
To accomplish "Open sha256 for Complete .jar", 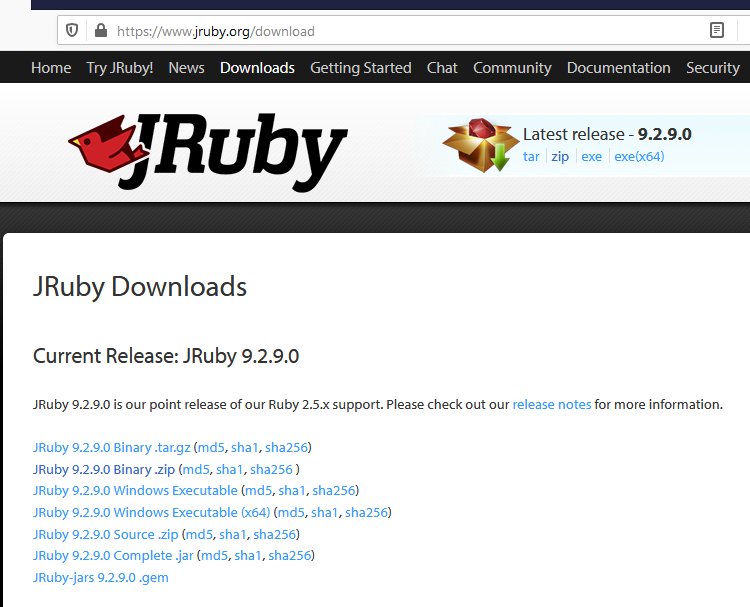I will [x=290, y=556].
